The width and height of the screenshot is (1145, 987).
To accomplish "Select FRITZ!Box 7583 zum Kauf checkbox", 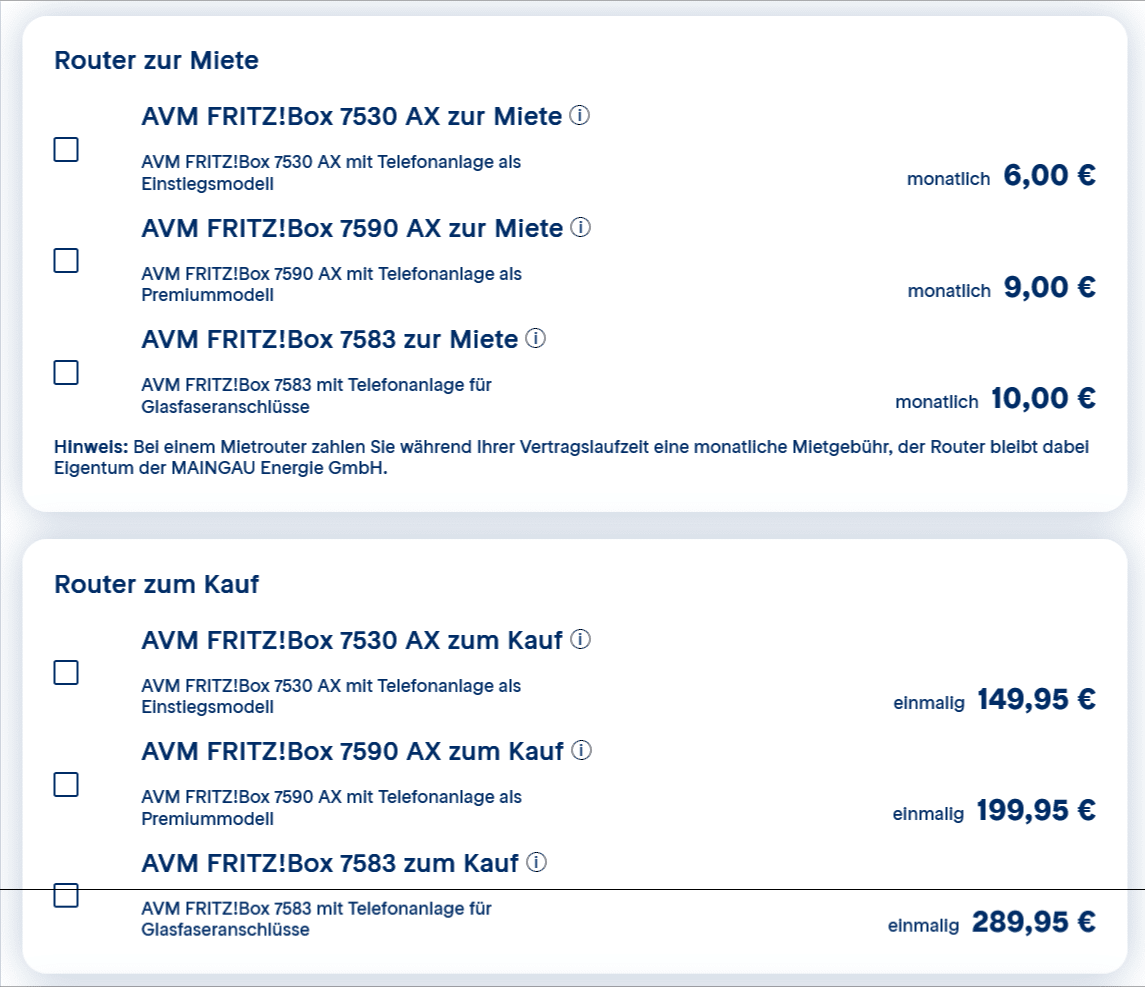I will coord(66,895).
